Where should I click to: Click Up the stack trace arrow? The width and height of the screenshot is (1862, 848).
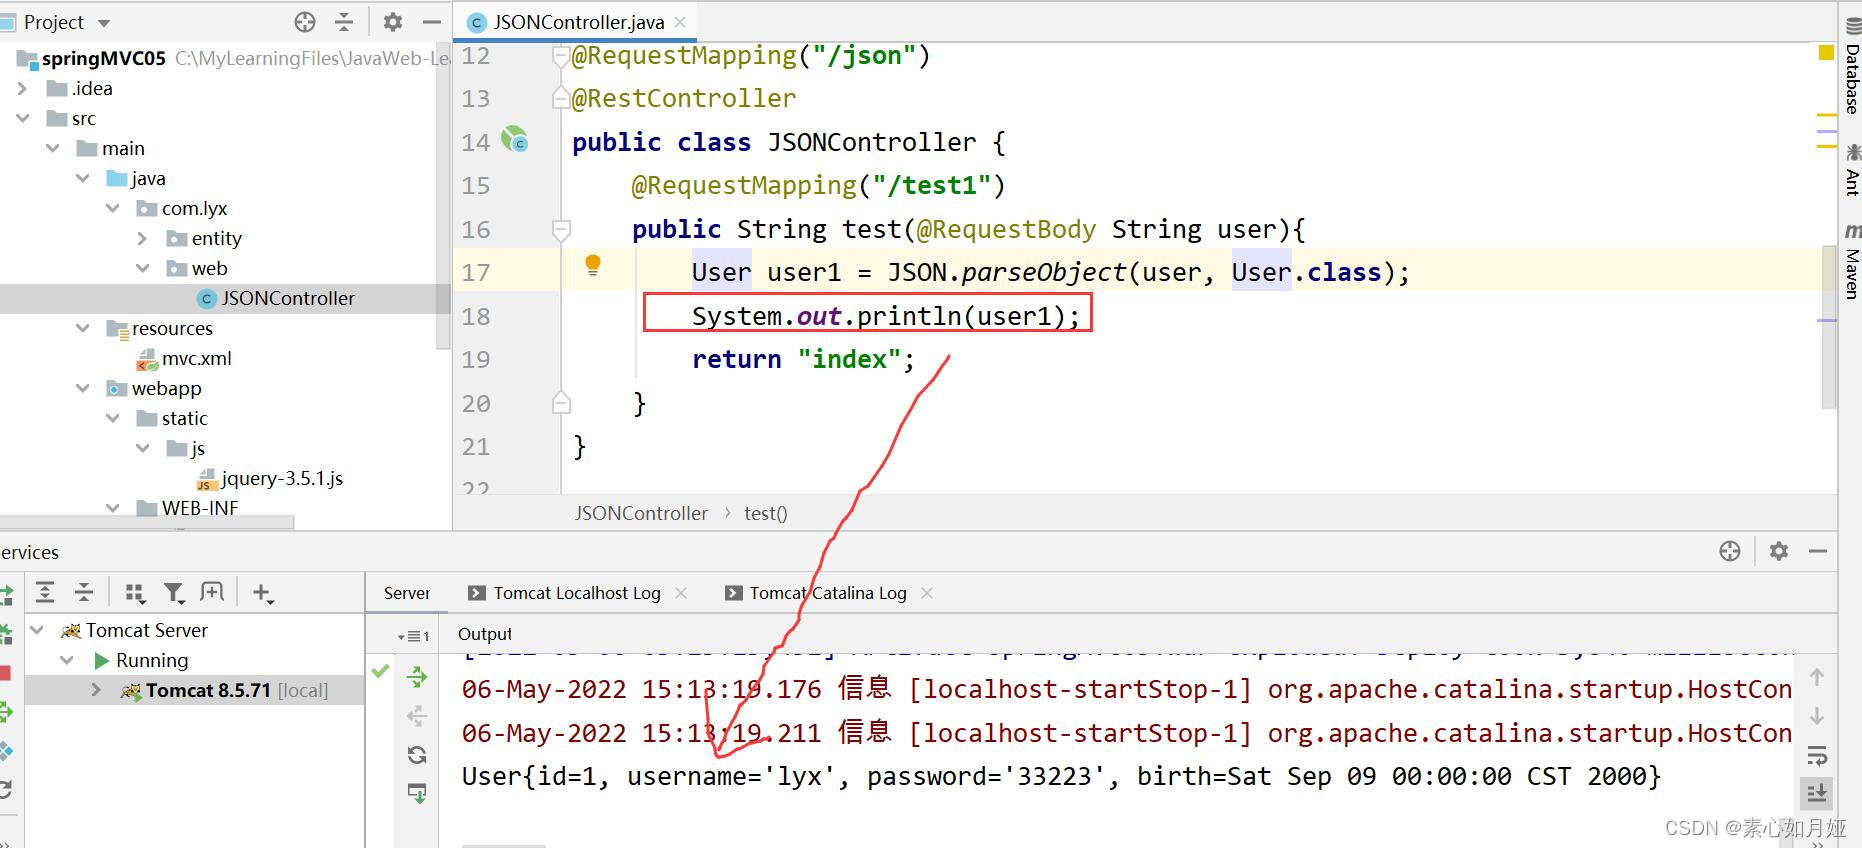(1817, 677)
